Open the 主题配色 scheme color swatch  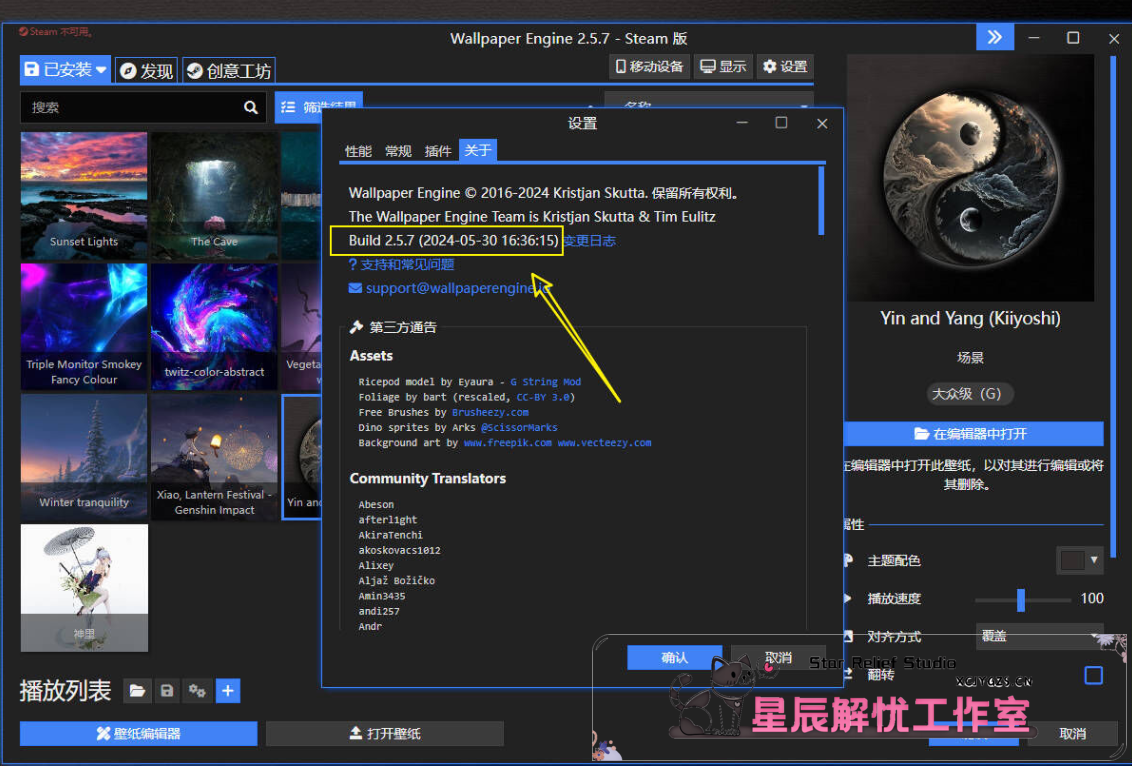(1079, 560)
